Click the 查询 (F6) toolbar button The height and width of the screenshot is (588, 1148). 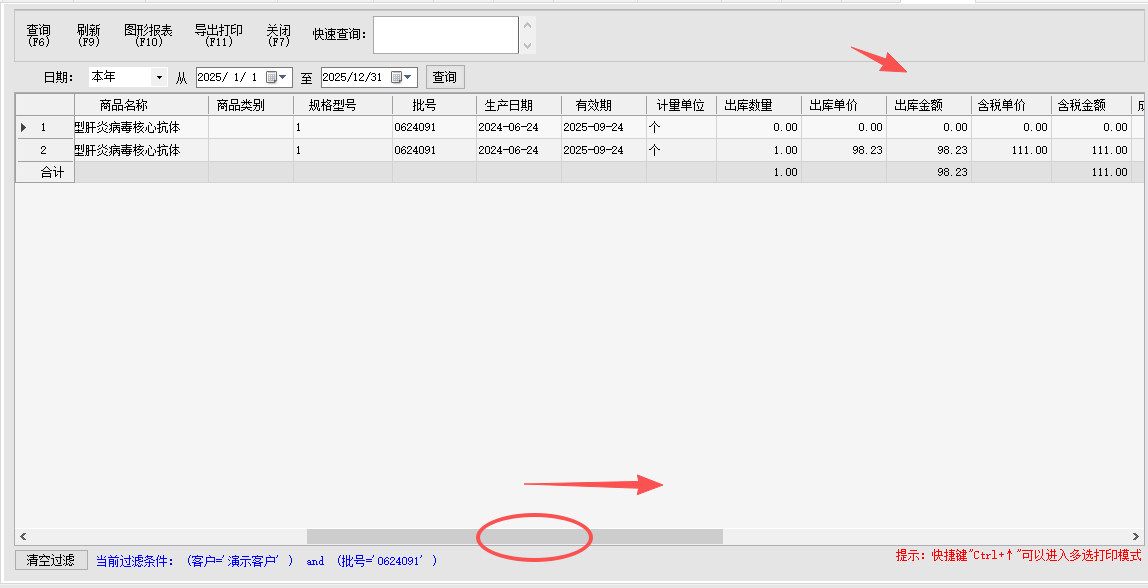[x=39, y=35]
